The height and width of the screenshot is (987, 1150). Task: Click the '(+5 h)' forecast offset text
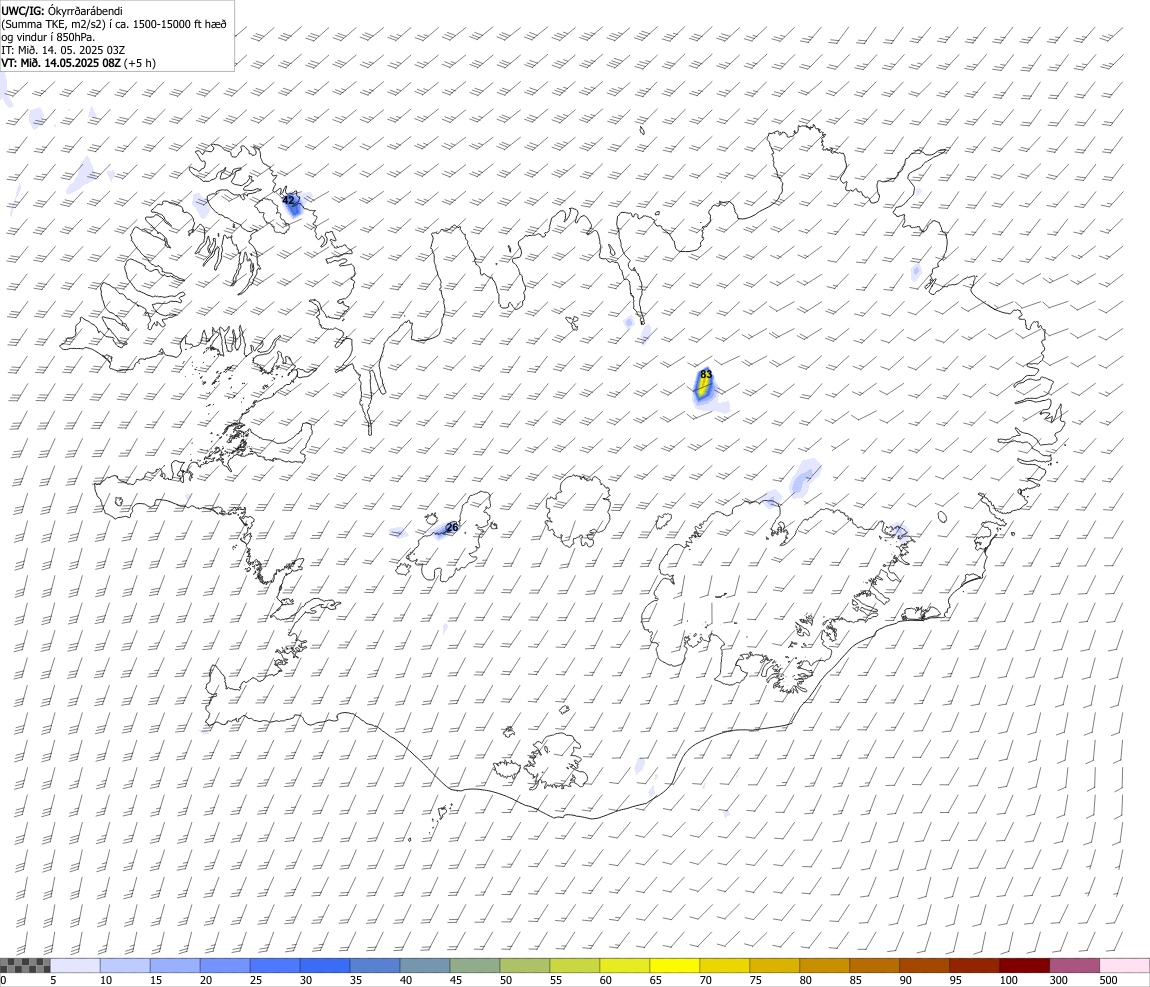[x=140, y=63]
